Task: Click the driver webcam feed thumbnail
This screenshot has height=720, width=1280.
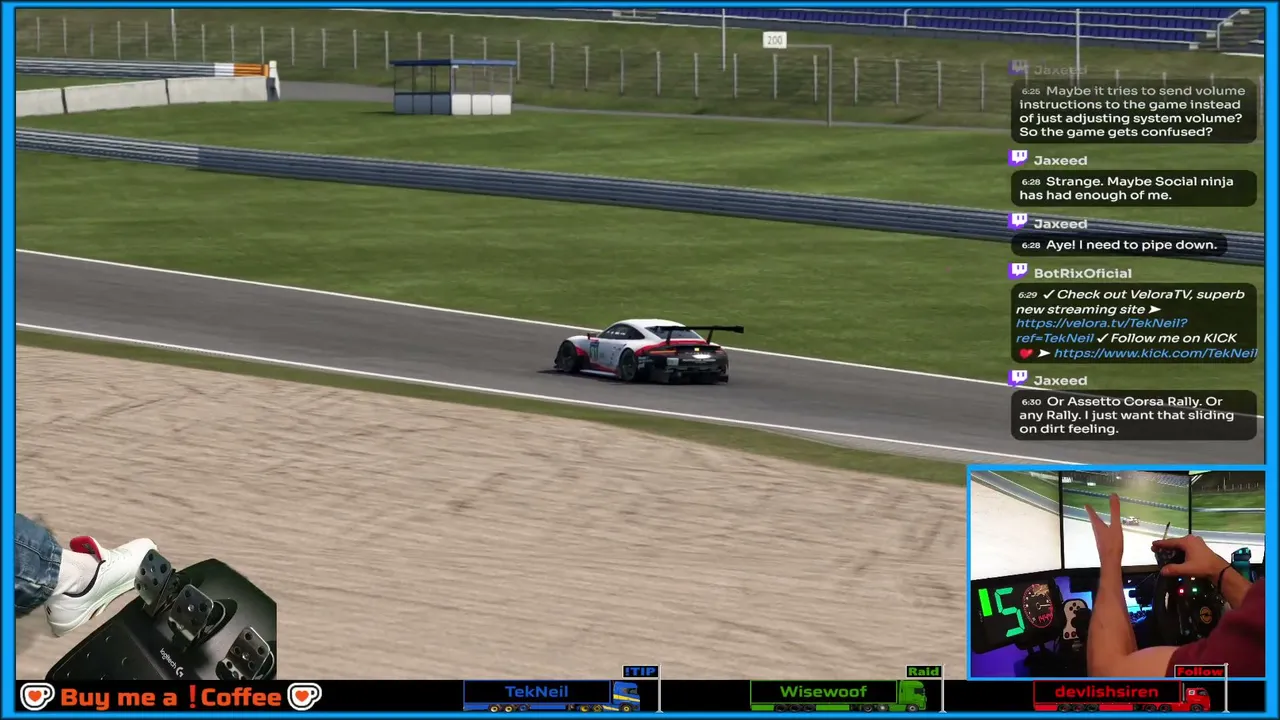Action: [1116, 573]
